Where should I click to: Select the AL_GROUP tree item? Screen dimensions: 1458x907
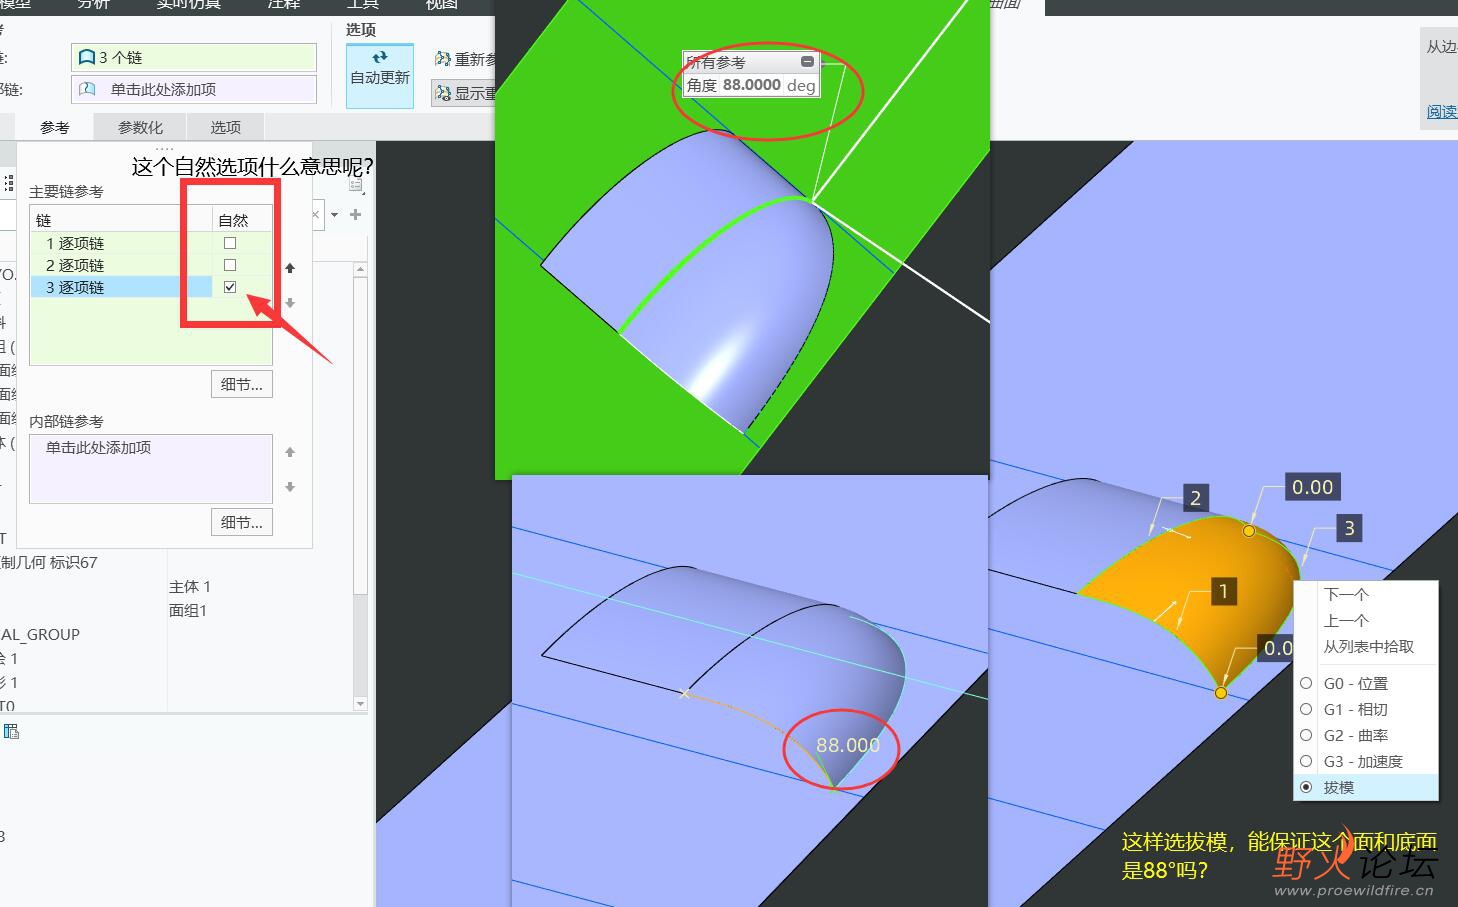(x=40, y=634)
